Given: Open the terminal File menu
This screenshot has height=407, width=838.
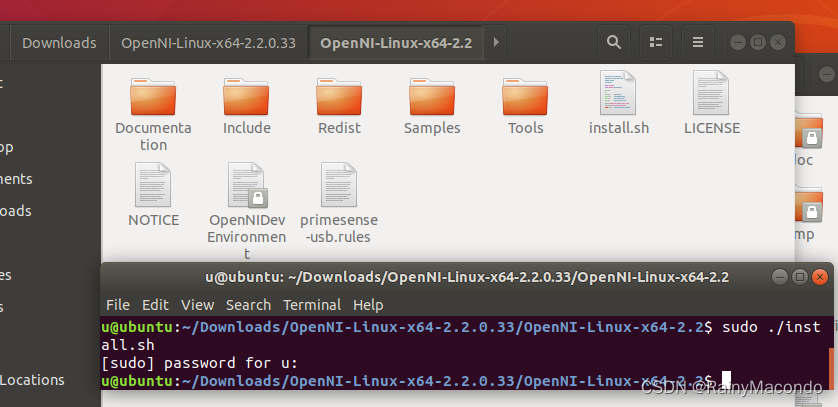Looking at the screenshot, I should [x=118, y=305].
